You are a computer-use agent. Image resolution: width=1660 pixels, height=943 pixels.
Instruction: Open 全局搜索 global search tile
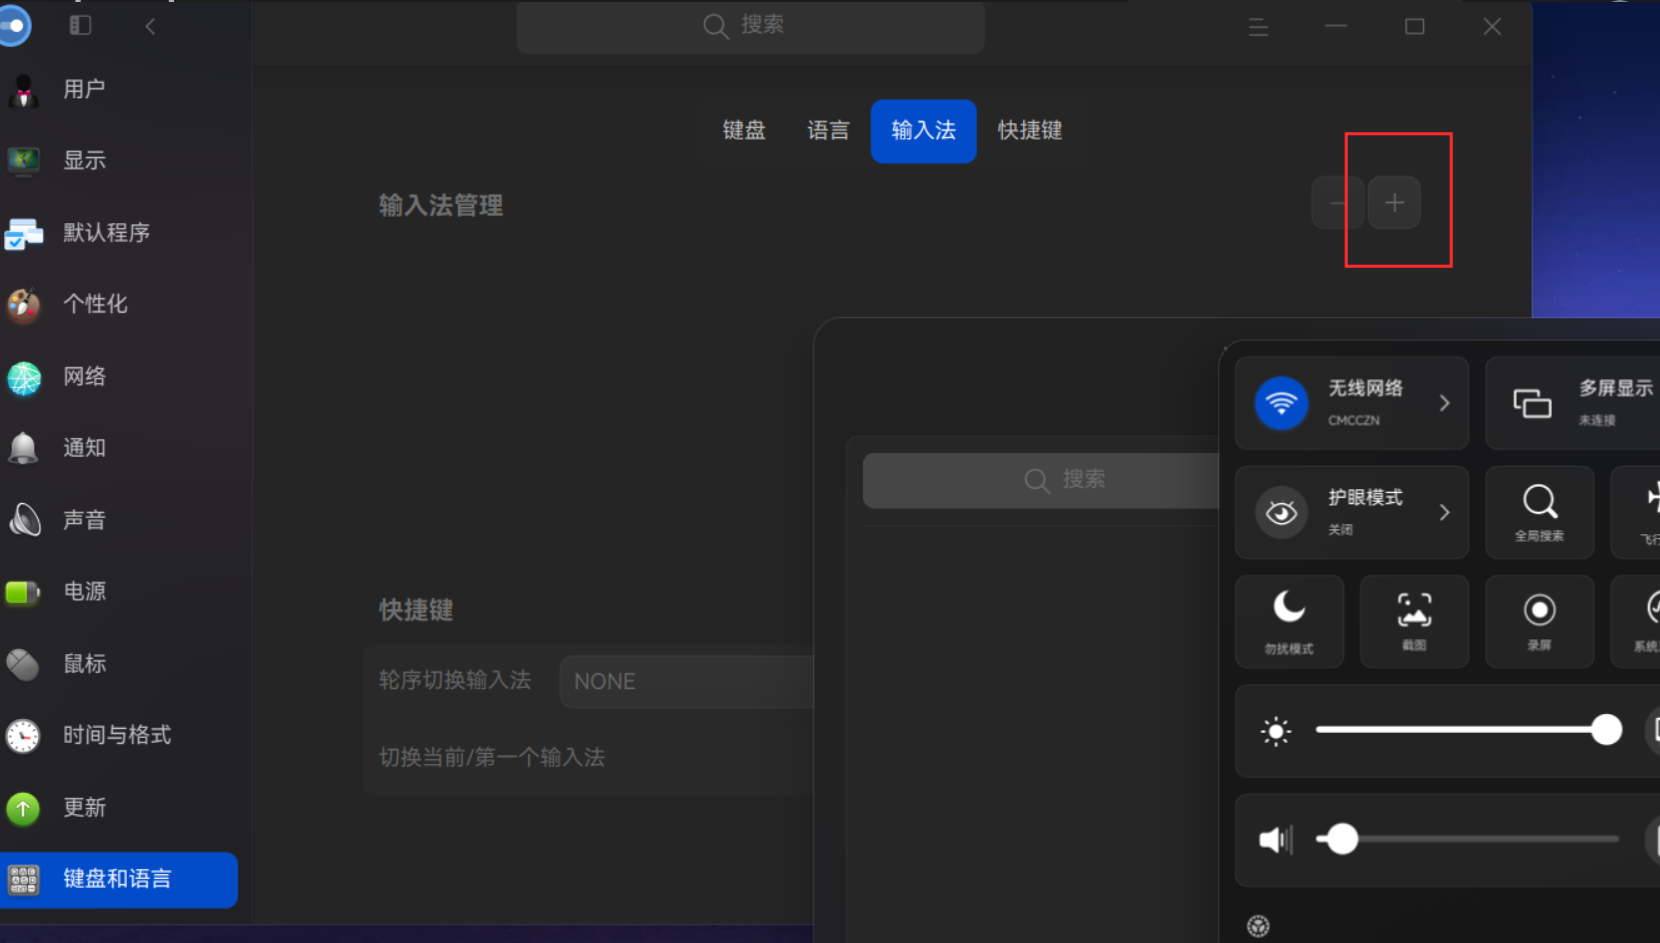(1539, 512)
